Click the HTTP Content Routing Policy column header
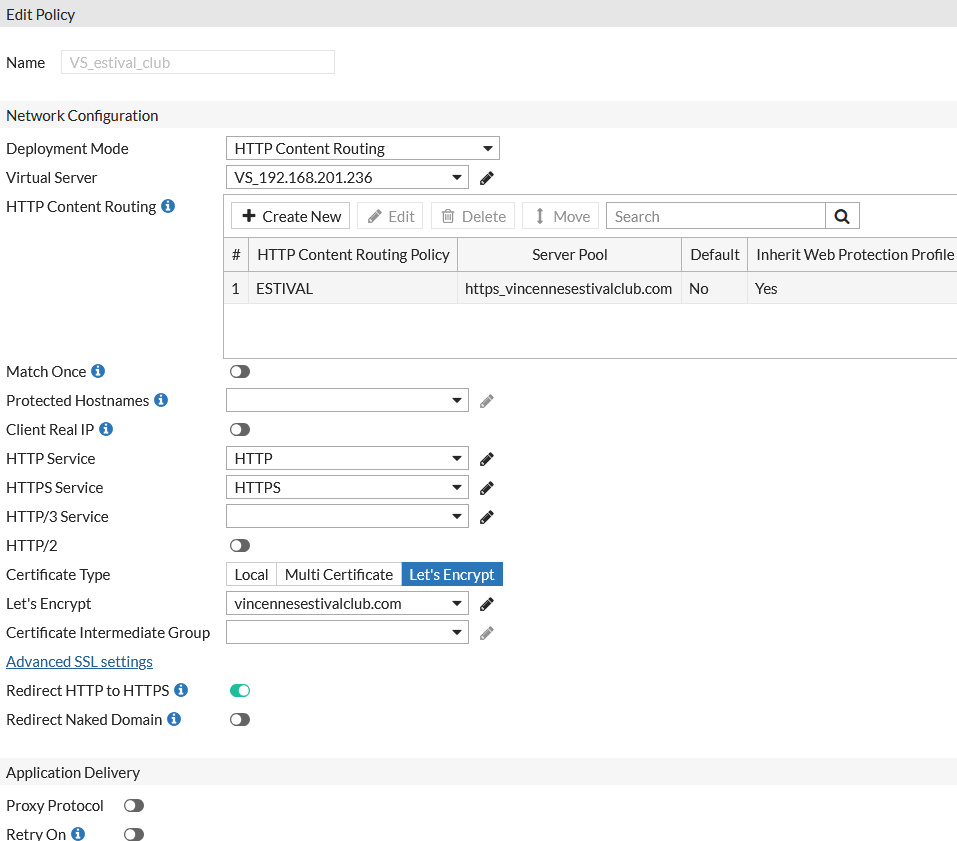 [x=353, y=254]
